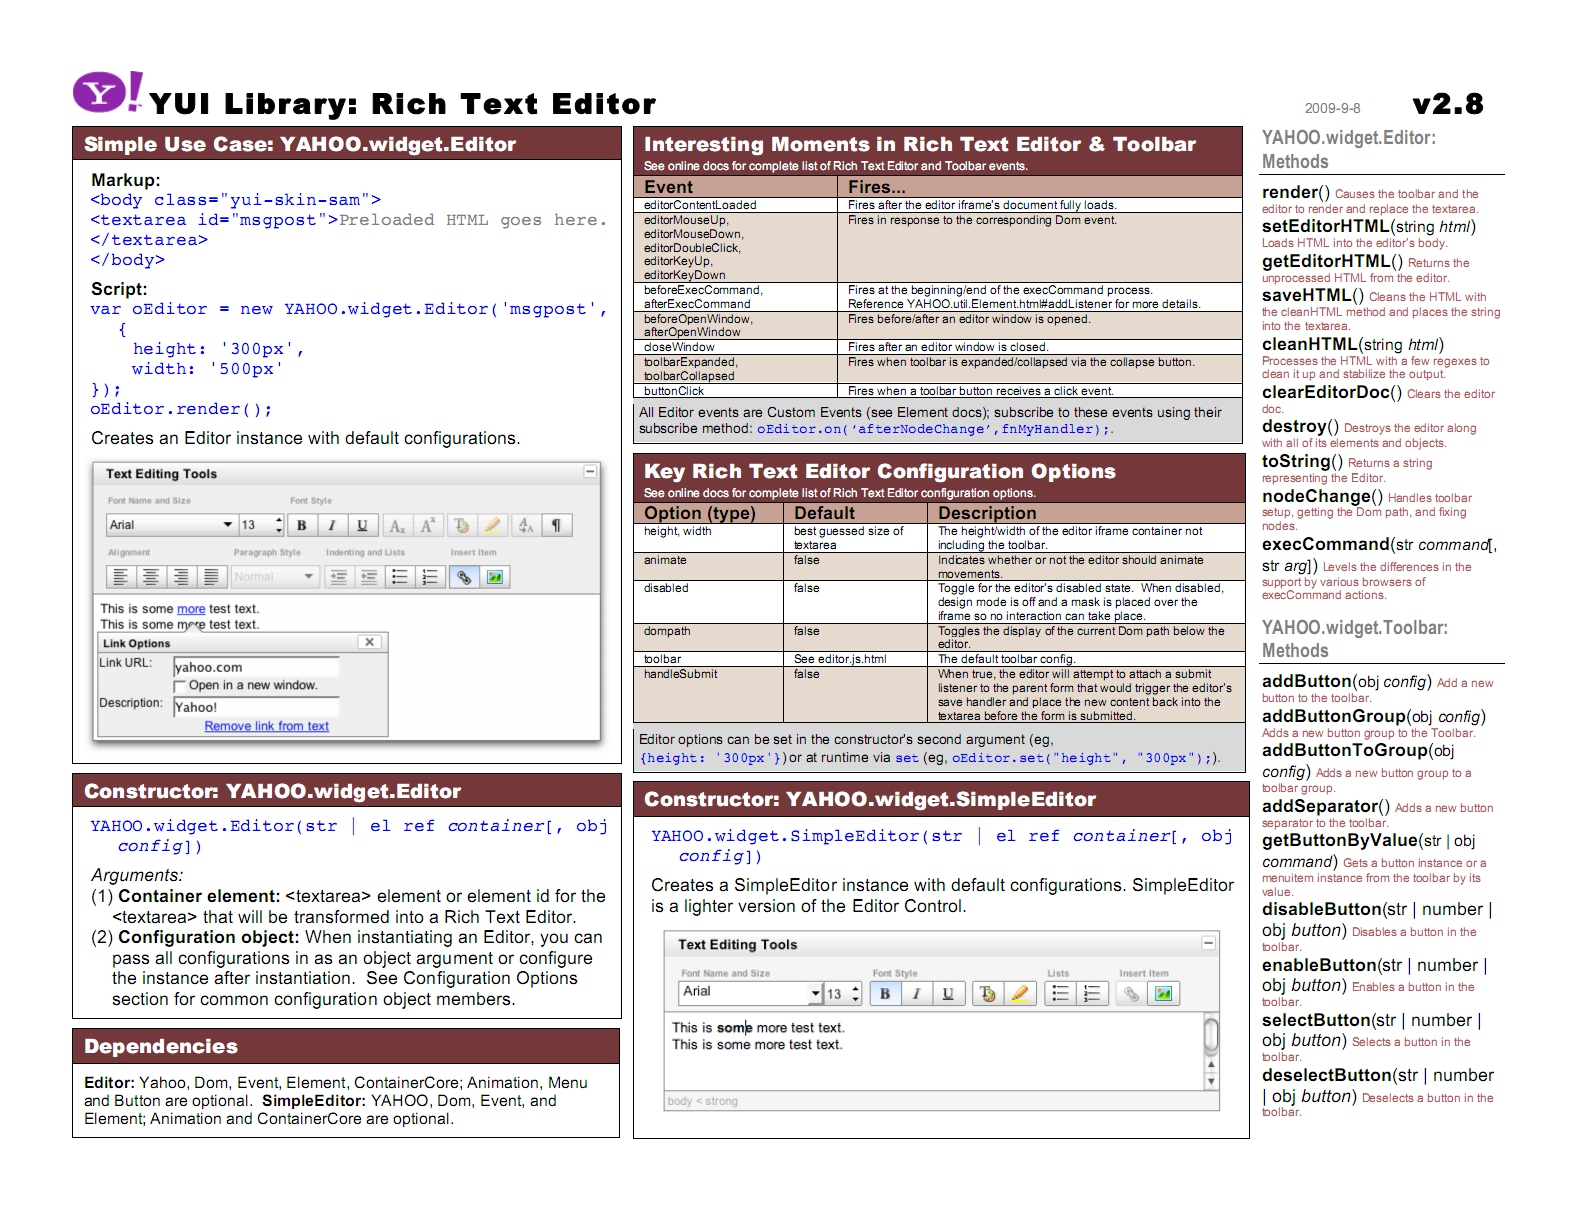Viewport: 1584px width, 1224px height.
Task: Click the show hidden elements pilcrow button
Action: click(556, 525)
